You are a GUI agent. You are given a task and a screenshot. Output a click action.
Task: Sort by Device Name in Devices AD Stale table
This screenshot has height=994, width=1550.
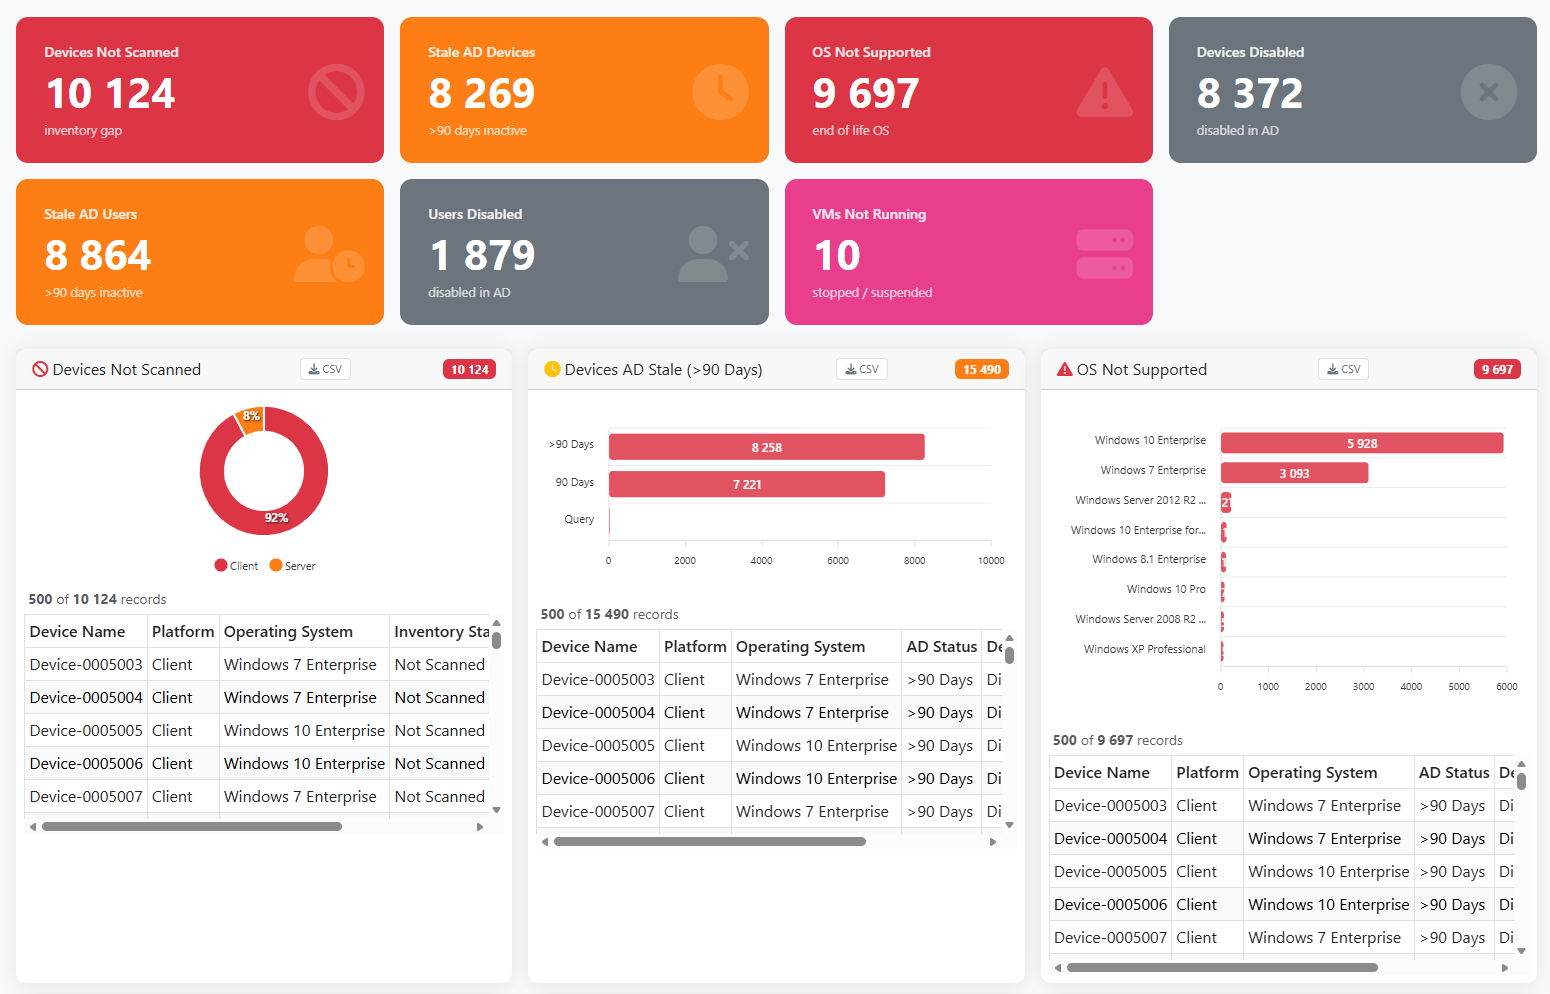click(598, 646)
